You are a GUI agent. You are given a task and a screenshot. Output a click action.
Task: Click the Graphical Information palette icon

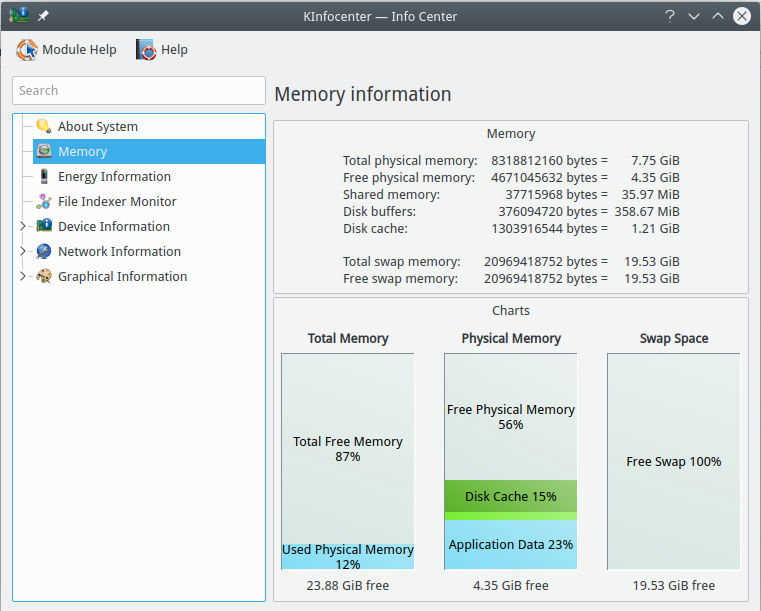(44, 276)
